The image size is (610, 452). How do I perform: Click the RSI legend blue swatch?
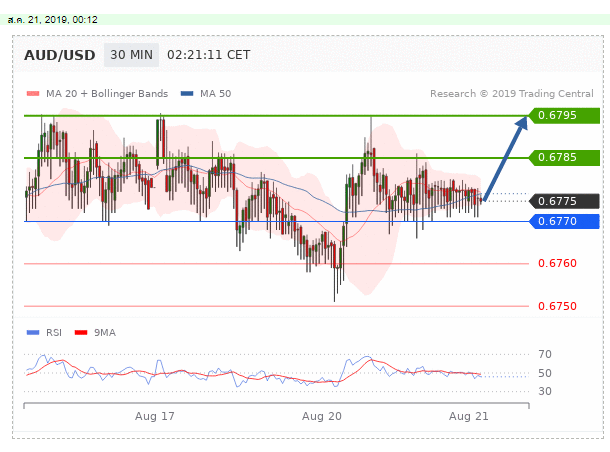coord(33,333)
